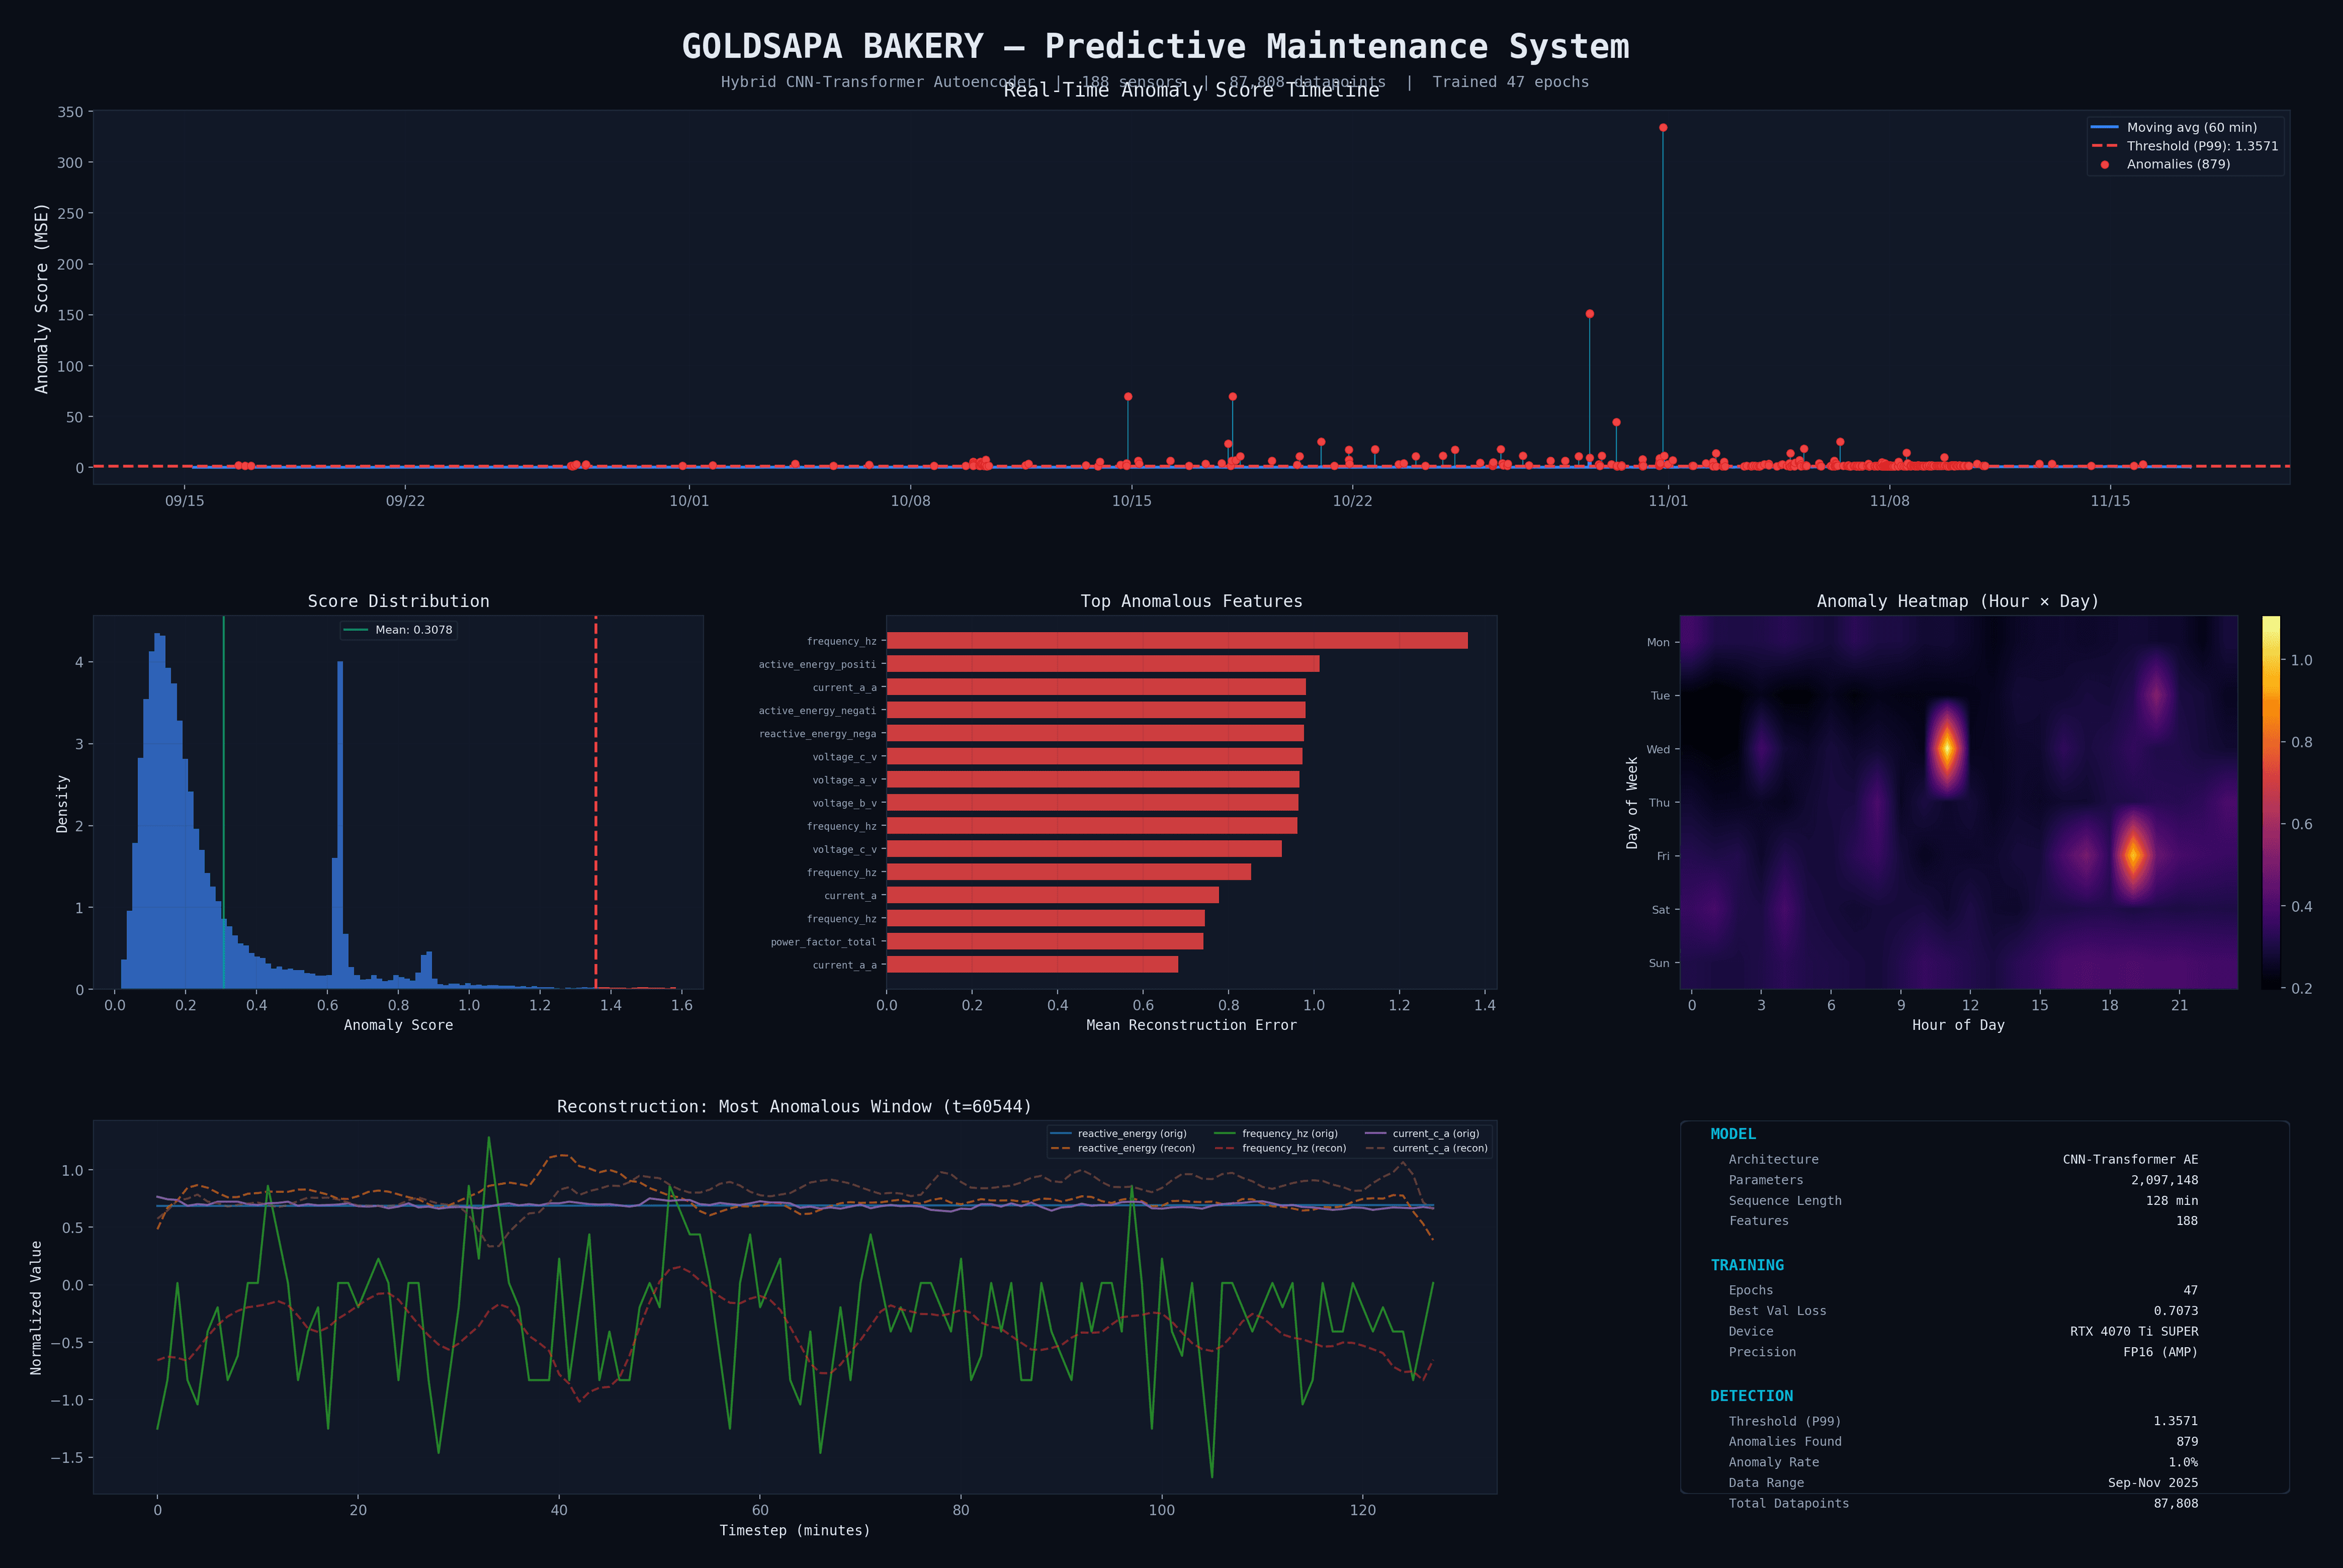Expand the MODEL section header
This screenshot has height=1568, width=2343.
coord(1733,1134)
